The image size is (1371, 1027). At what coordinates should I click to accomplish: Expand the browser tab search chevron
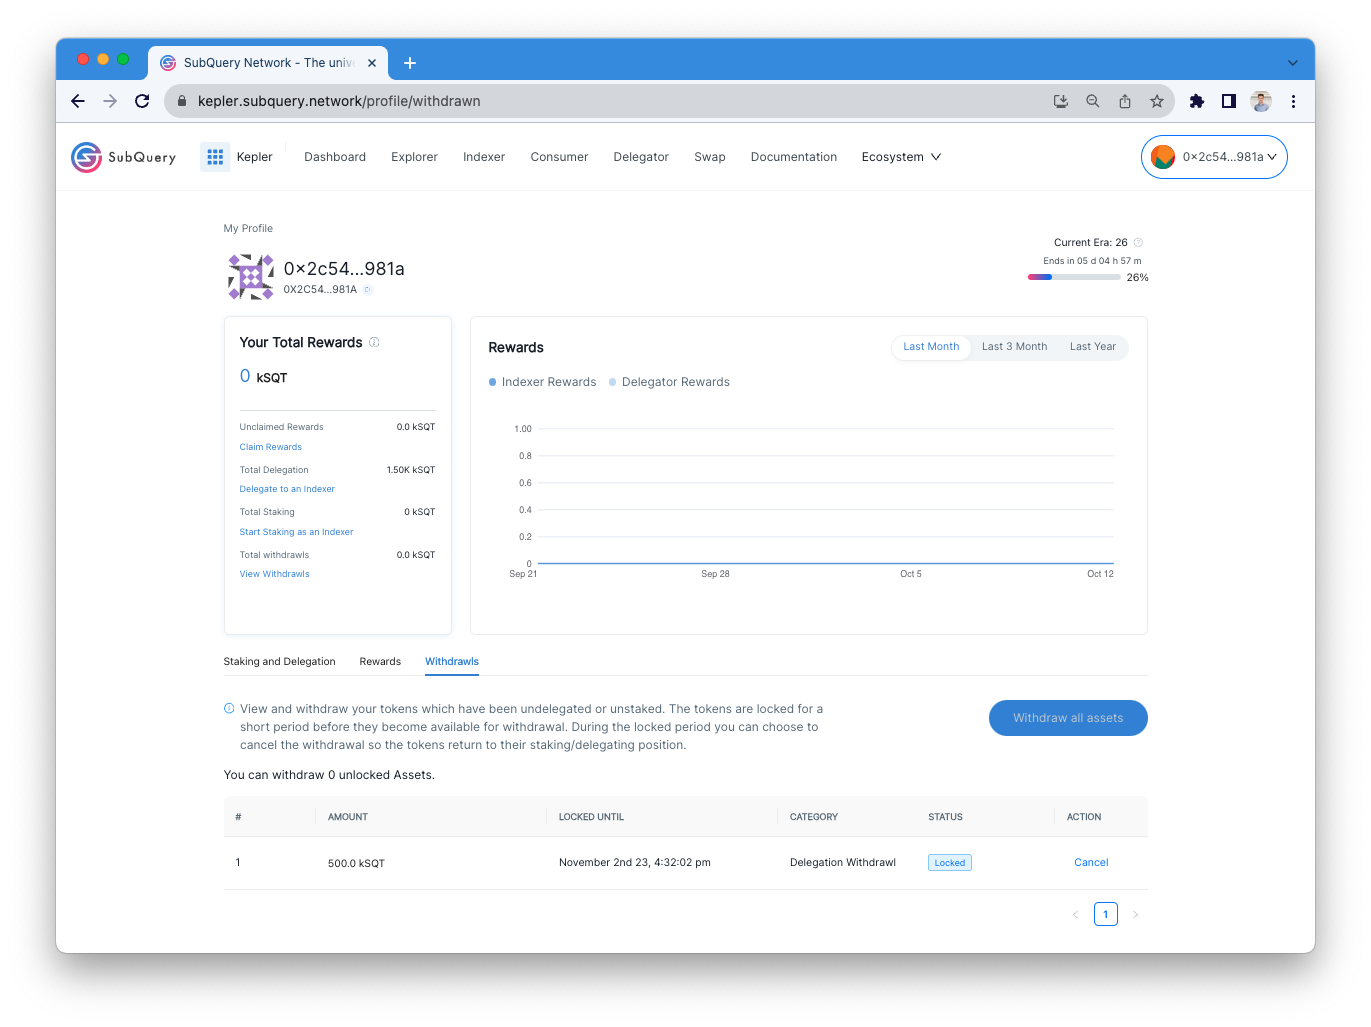coord(1293,63)
